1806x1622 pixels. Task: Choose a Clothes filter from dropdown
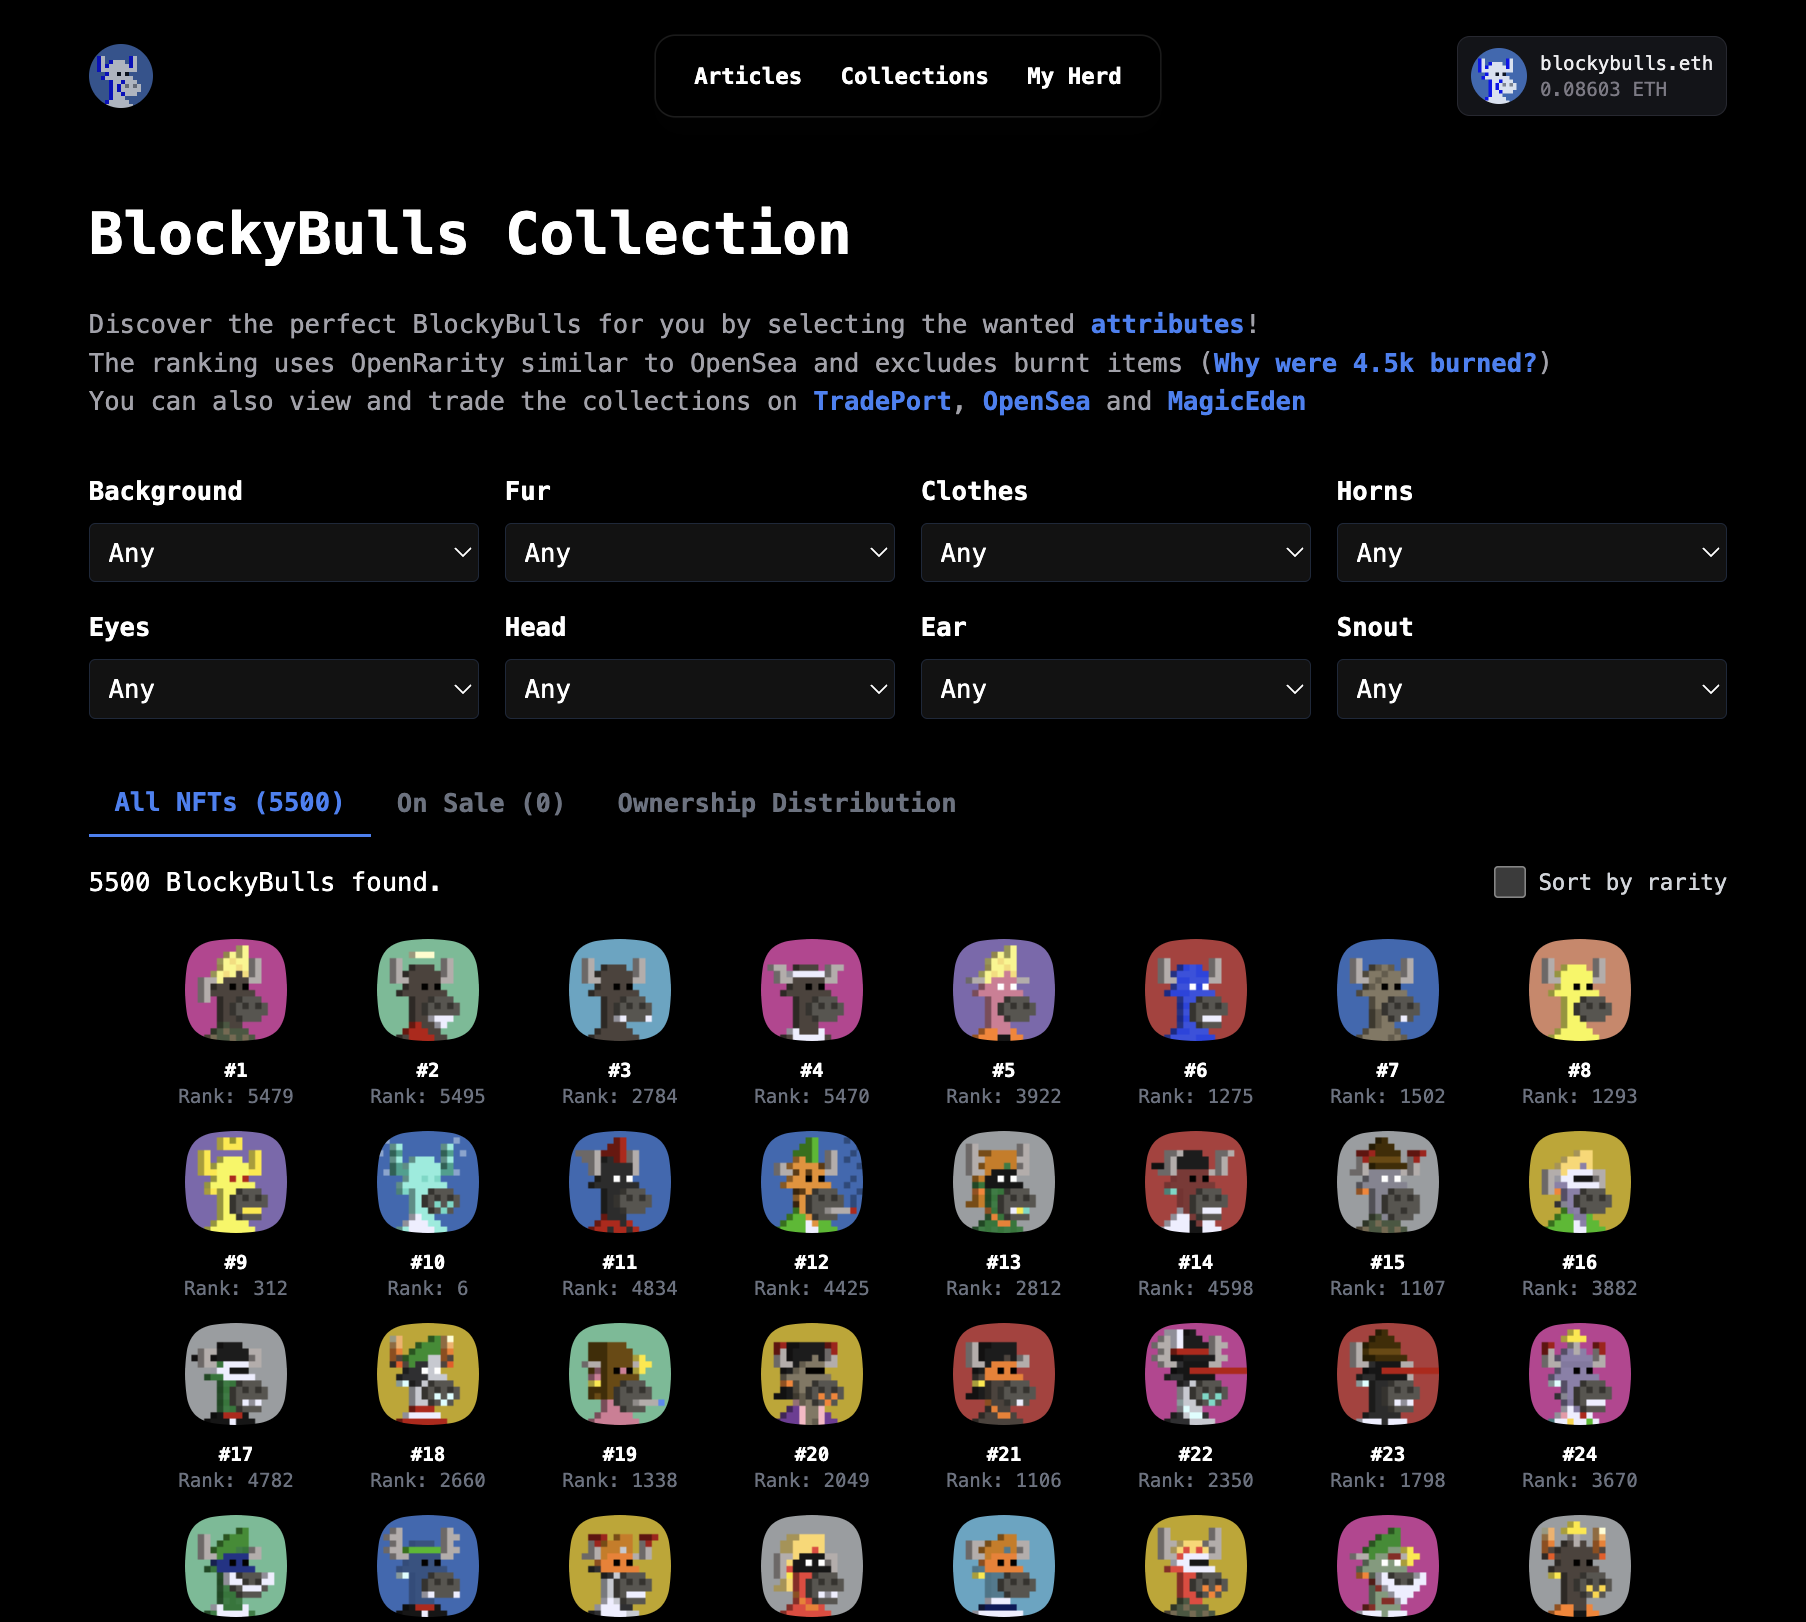tap(1116, 553)
